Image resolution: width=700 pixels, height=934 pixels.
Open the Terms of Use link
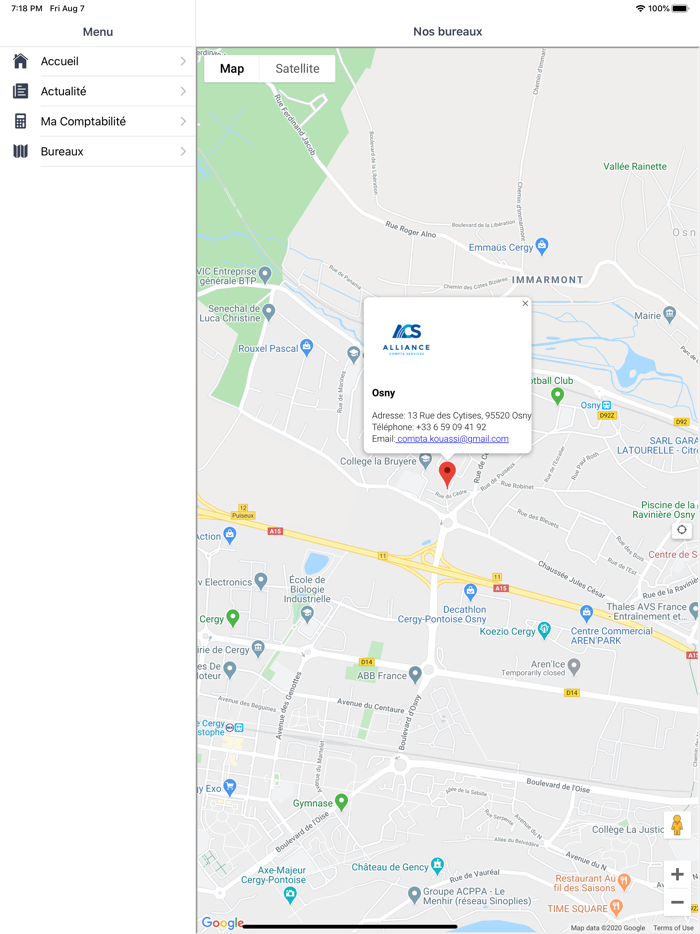673,927
